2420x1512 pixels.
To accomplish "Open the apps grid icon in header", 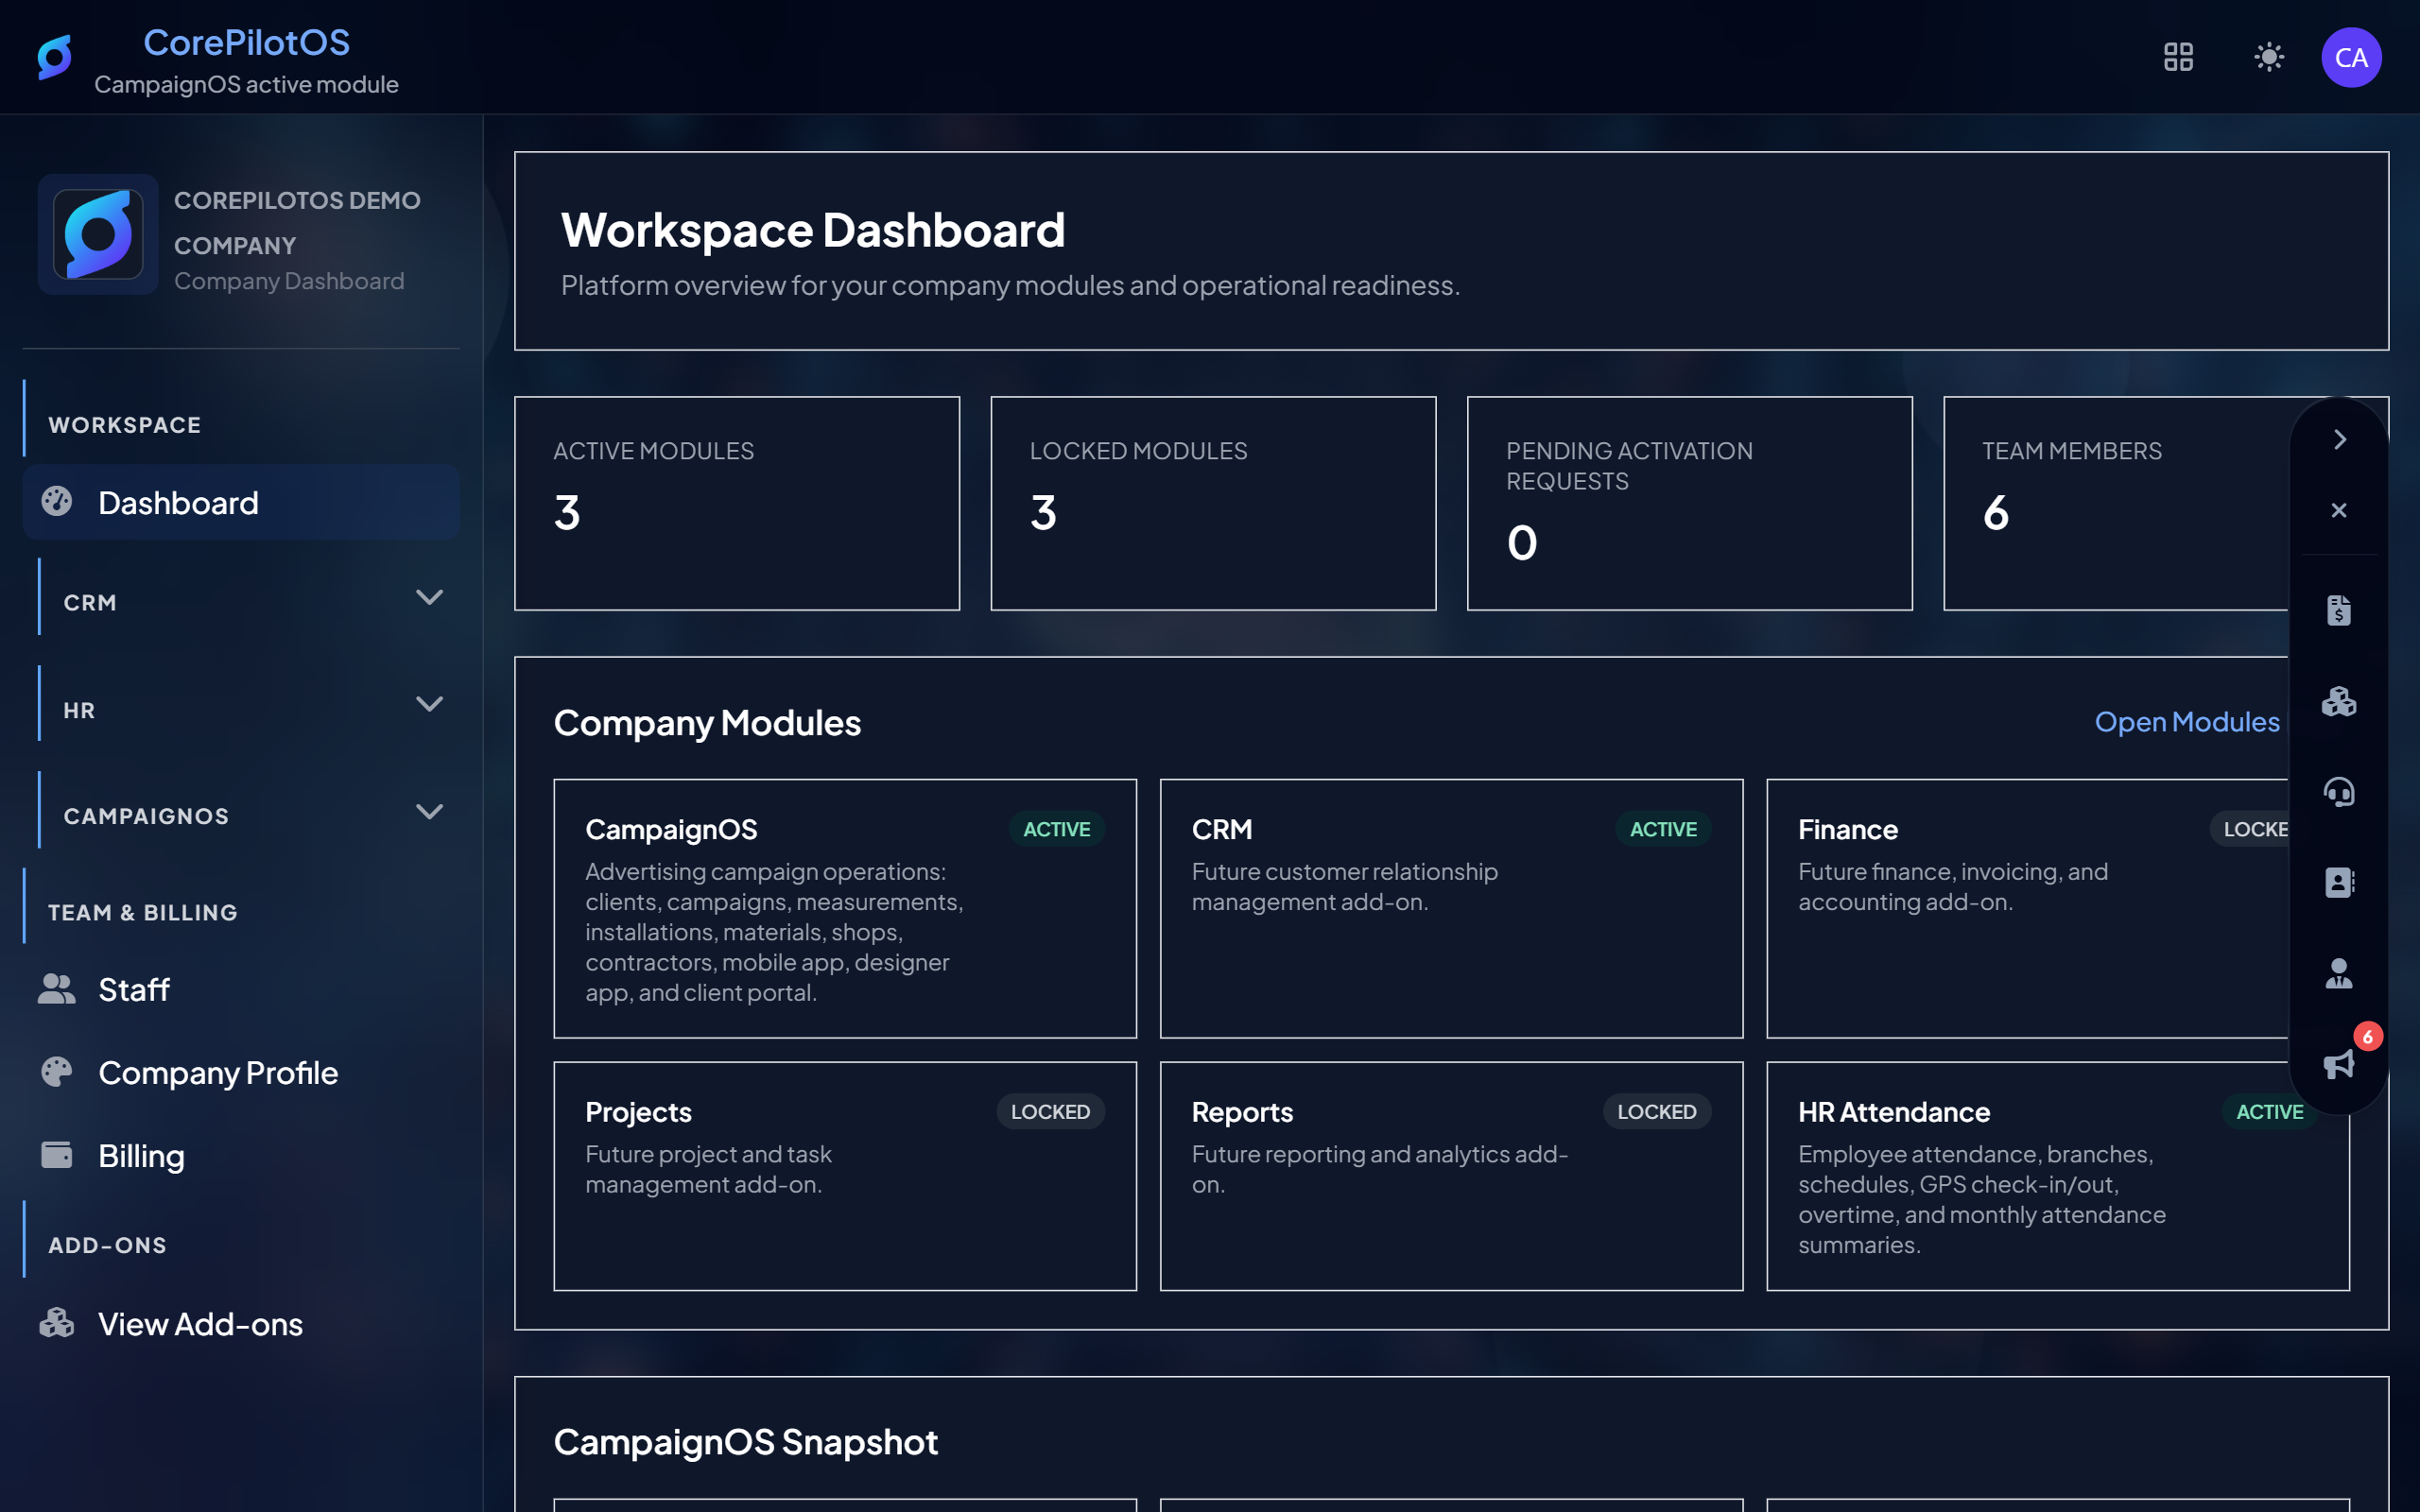I will point(2178,57).
